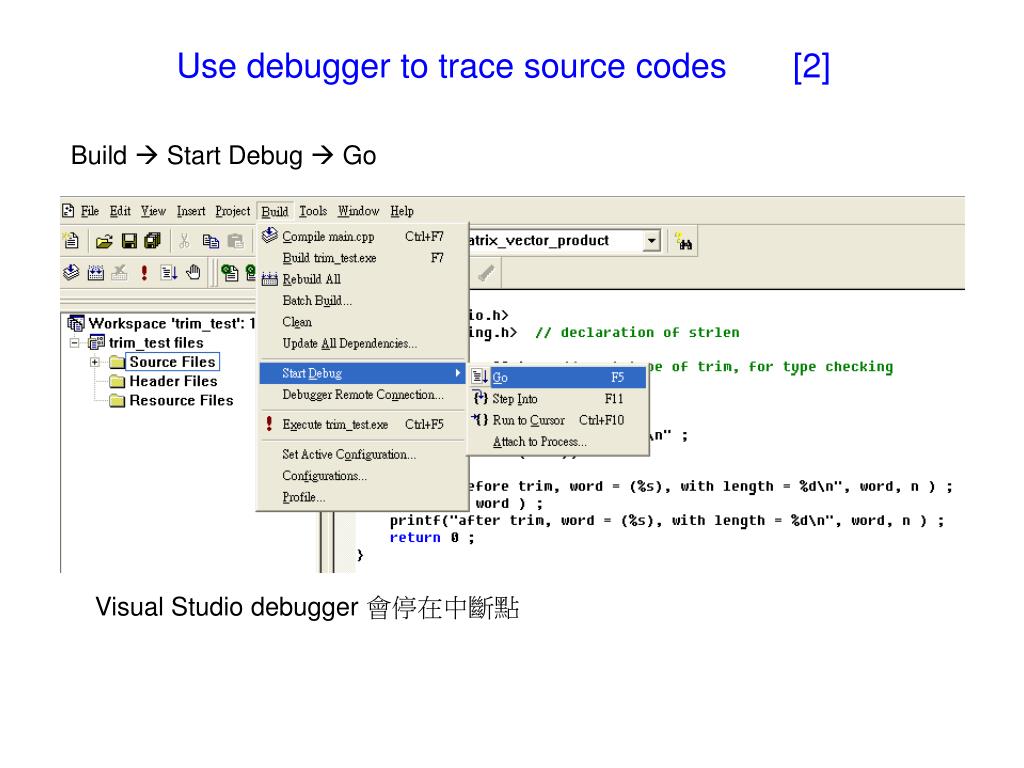Image resolution: width=1024 pixels, height=768 pixels.
Task: Choose Compile main.cpp menu entry
Action: pyautogui.click(x=363, y=236)
